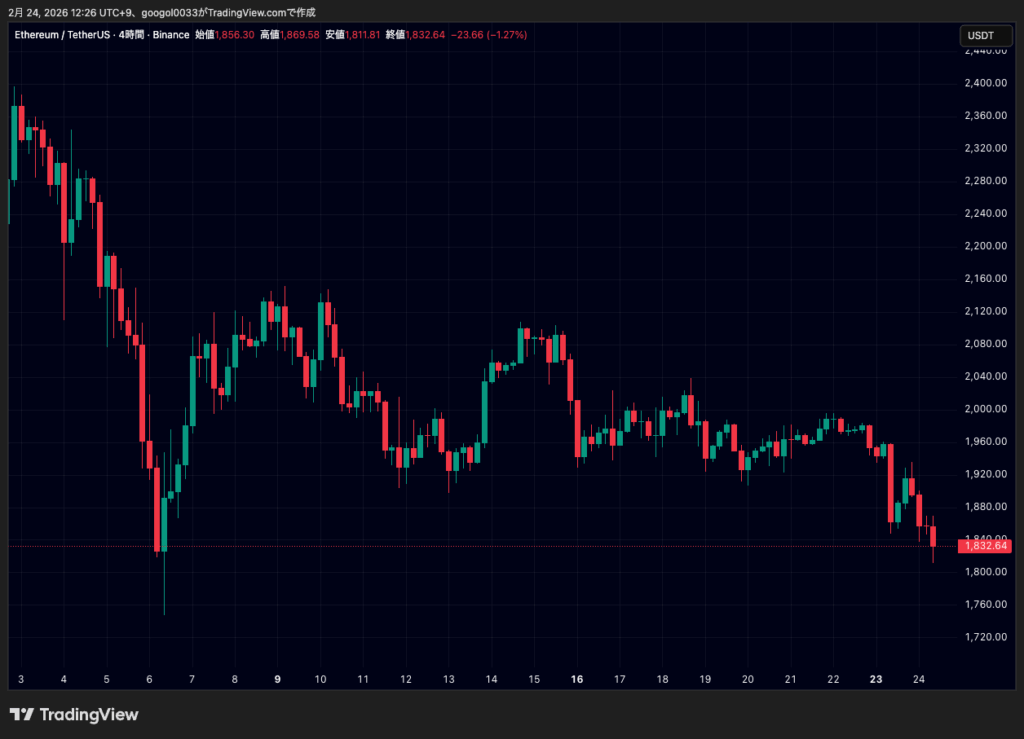The height and width of the screenshot is (739, 1024).
Task: Click the 24 date on time axis
Action: point(919,679)
